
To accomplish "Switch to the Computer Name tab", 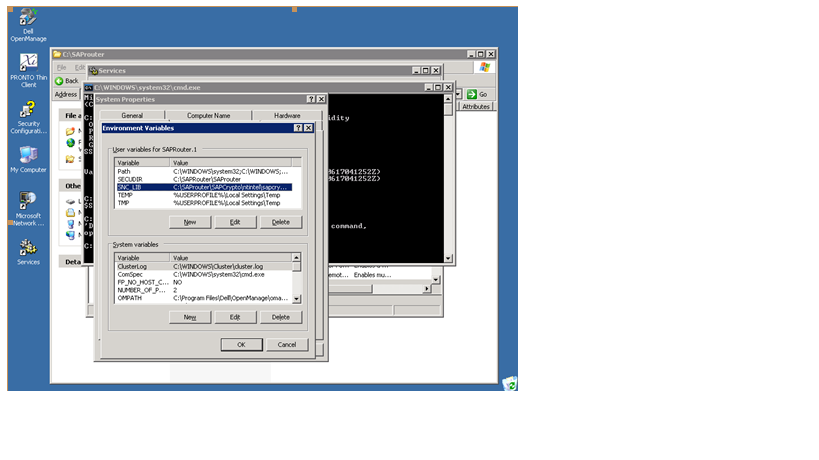I will (x=208, y=115).
